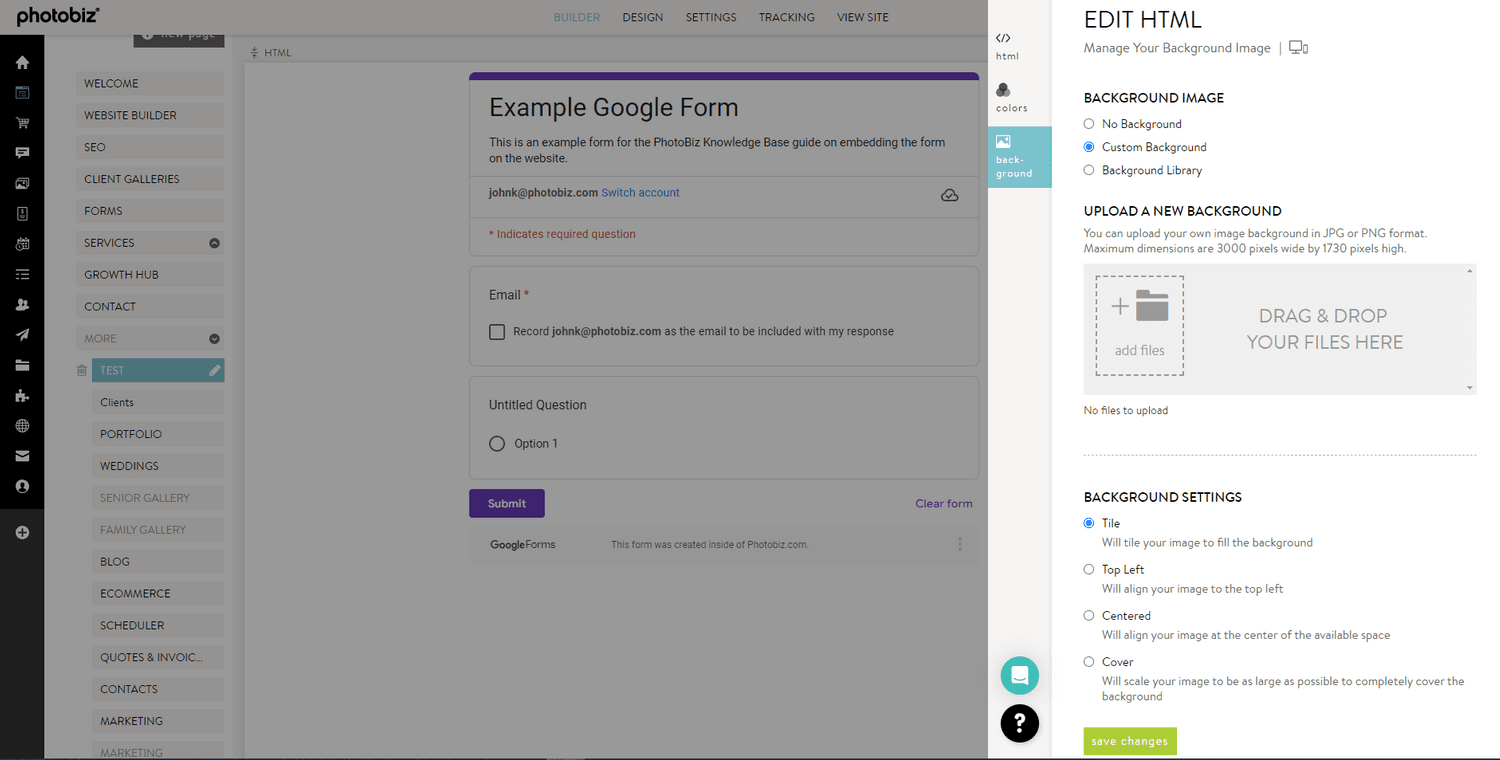The width and height of the screenshot is (1500, 760).
Task: Select the calendar scheduler icon in sidebar
Action: click(x=21, y=243)
